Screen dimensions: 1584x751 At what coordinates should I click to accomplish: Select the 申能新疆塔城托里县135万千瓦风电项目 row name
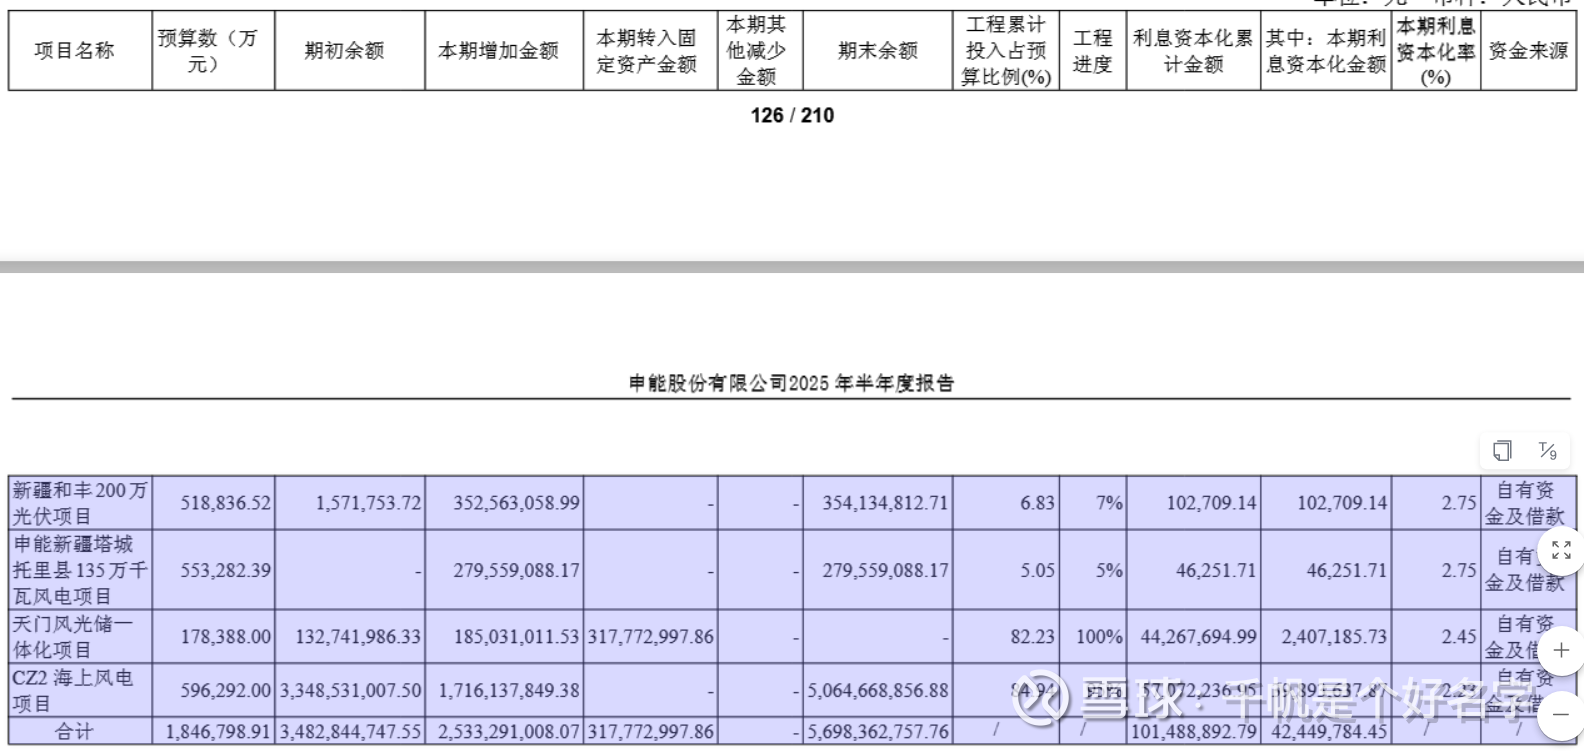pyautogui.click(x=80, y=570)
